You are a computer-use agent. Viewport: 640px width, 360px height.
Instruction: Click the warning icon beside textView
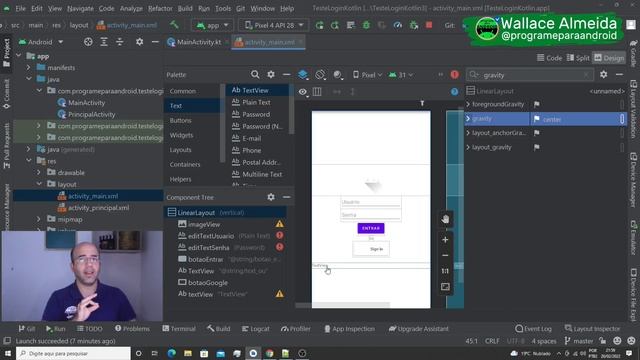(x=280, y=294)
